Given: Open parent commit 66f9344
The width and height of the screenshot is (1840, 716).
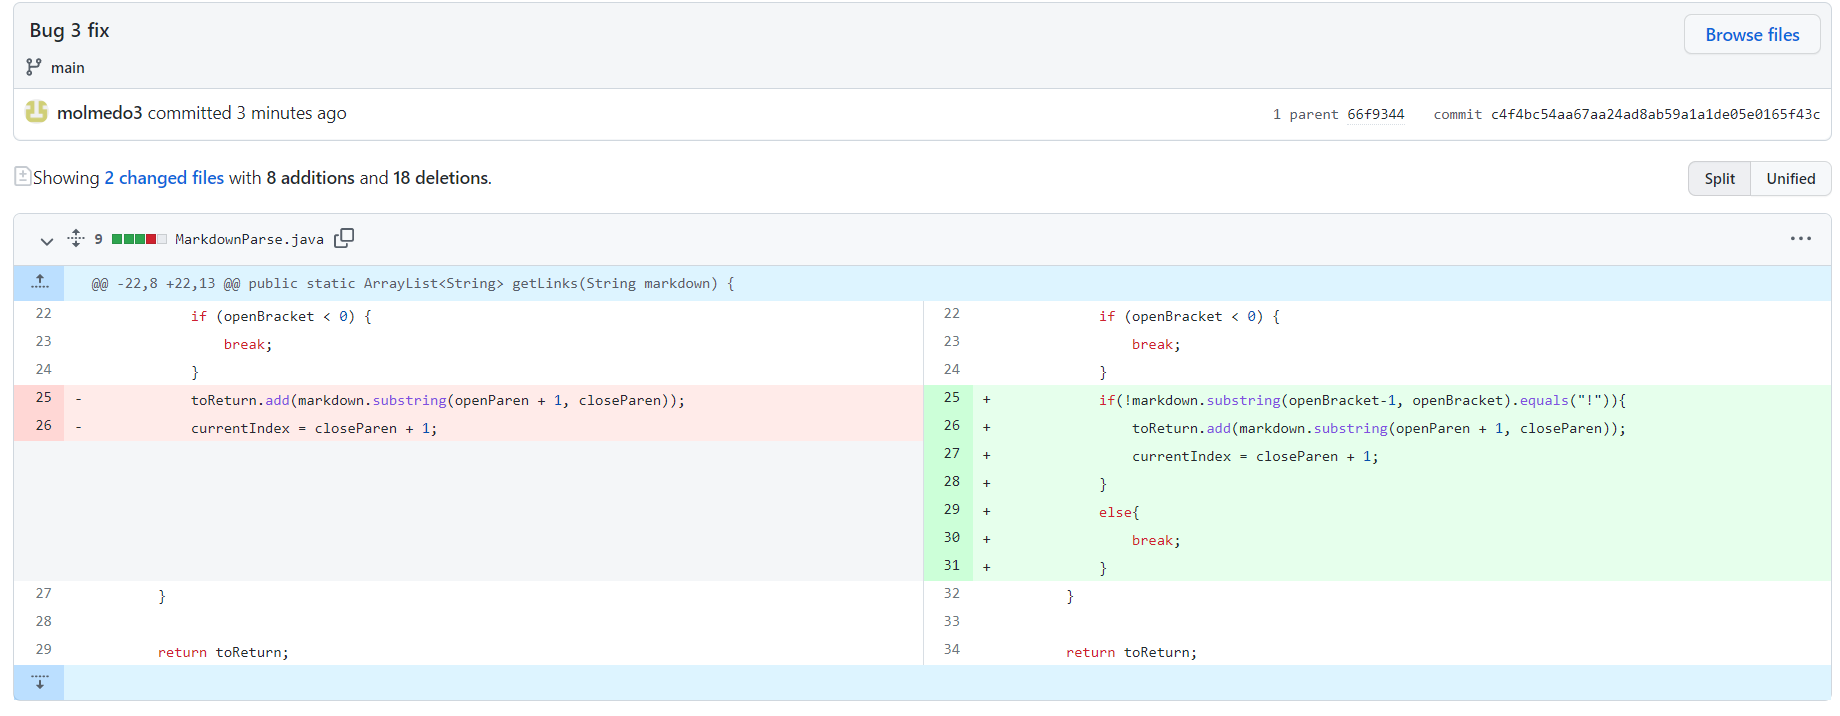Looking at the screenshot, I should click(x=1375, y=114).
